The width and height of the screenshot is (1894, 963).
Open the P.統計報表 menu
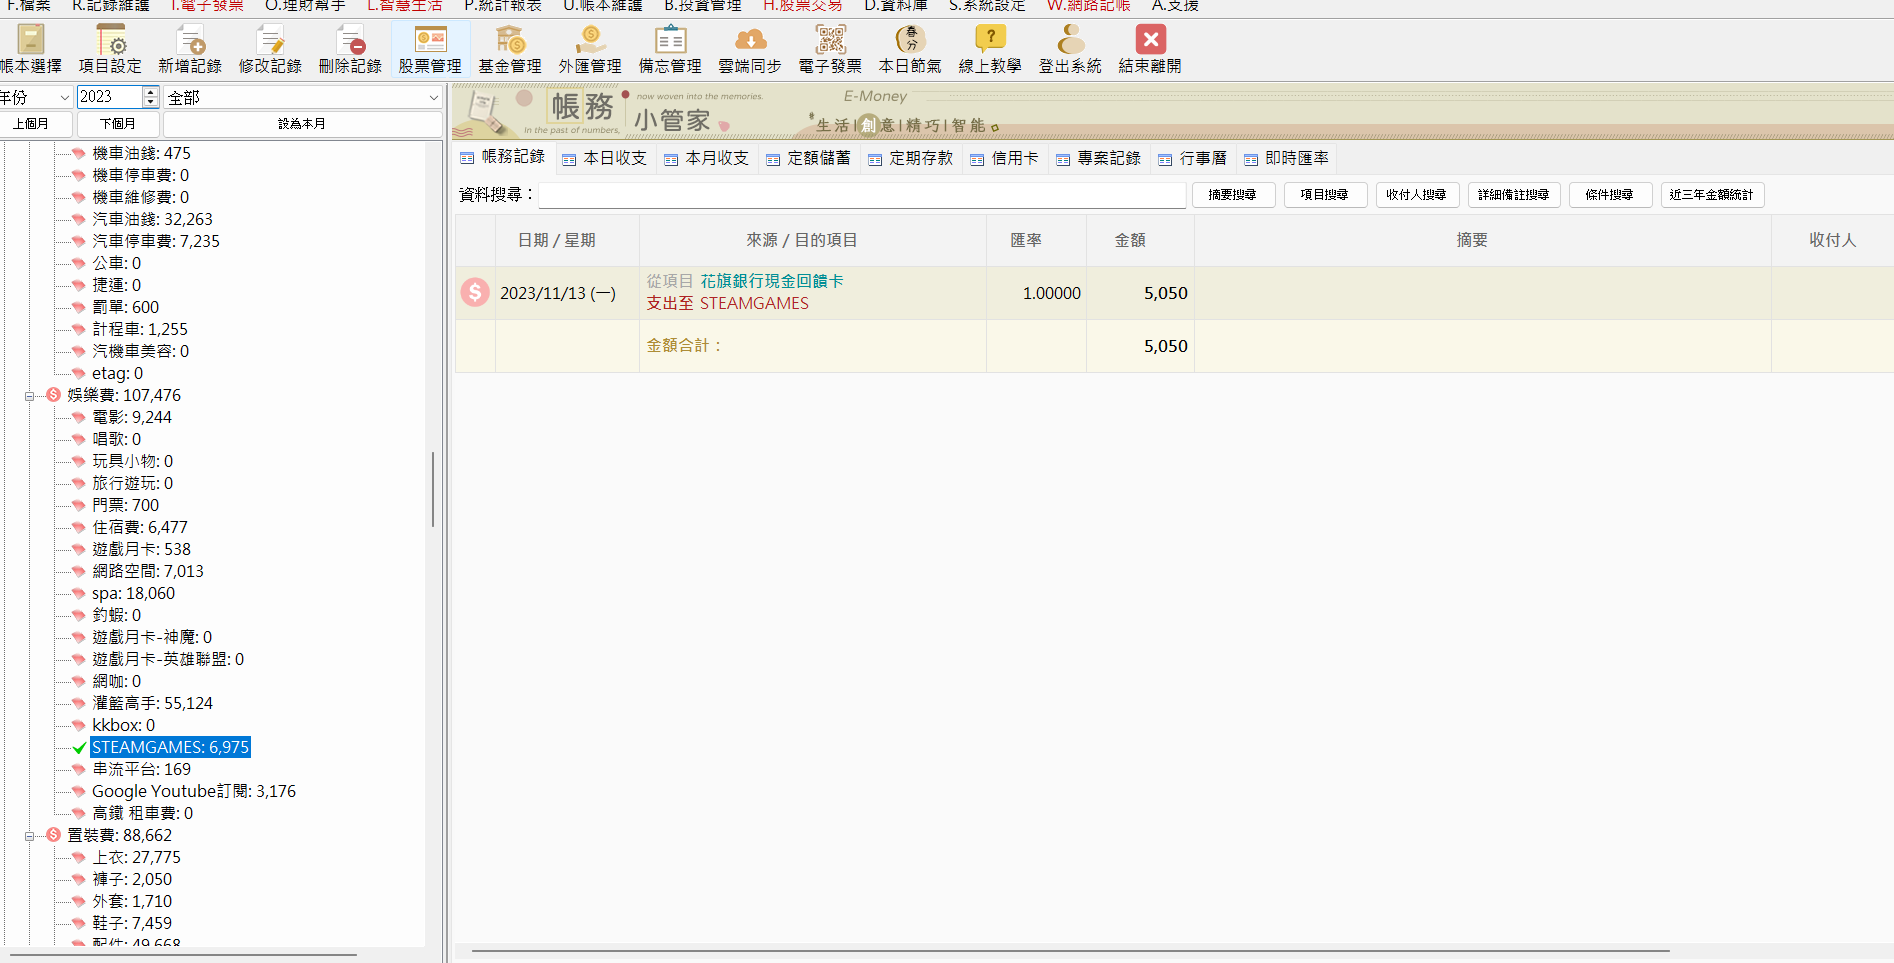pyautogui.click(x=503, y=6)
